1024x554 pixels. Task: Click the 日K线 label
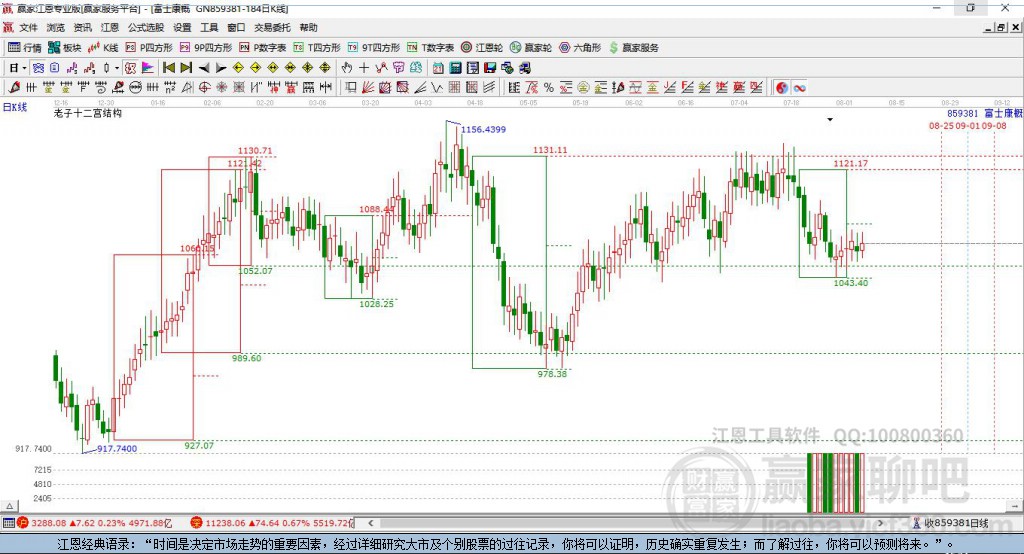pos(15,107)
